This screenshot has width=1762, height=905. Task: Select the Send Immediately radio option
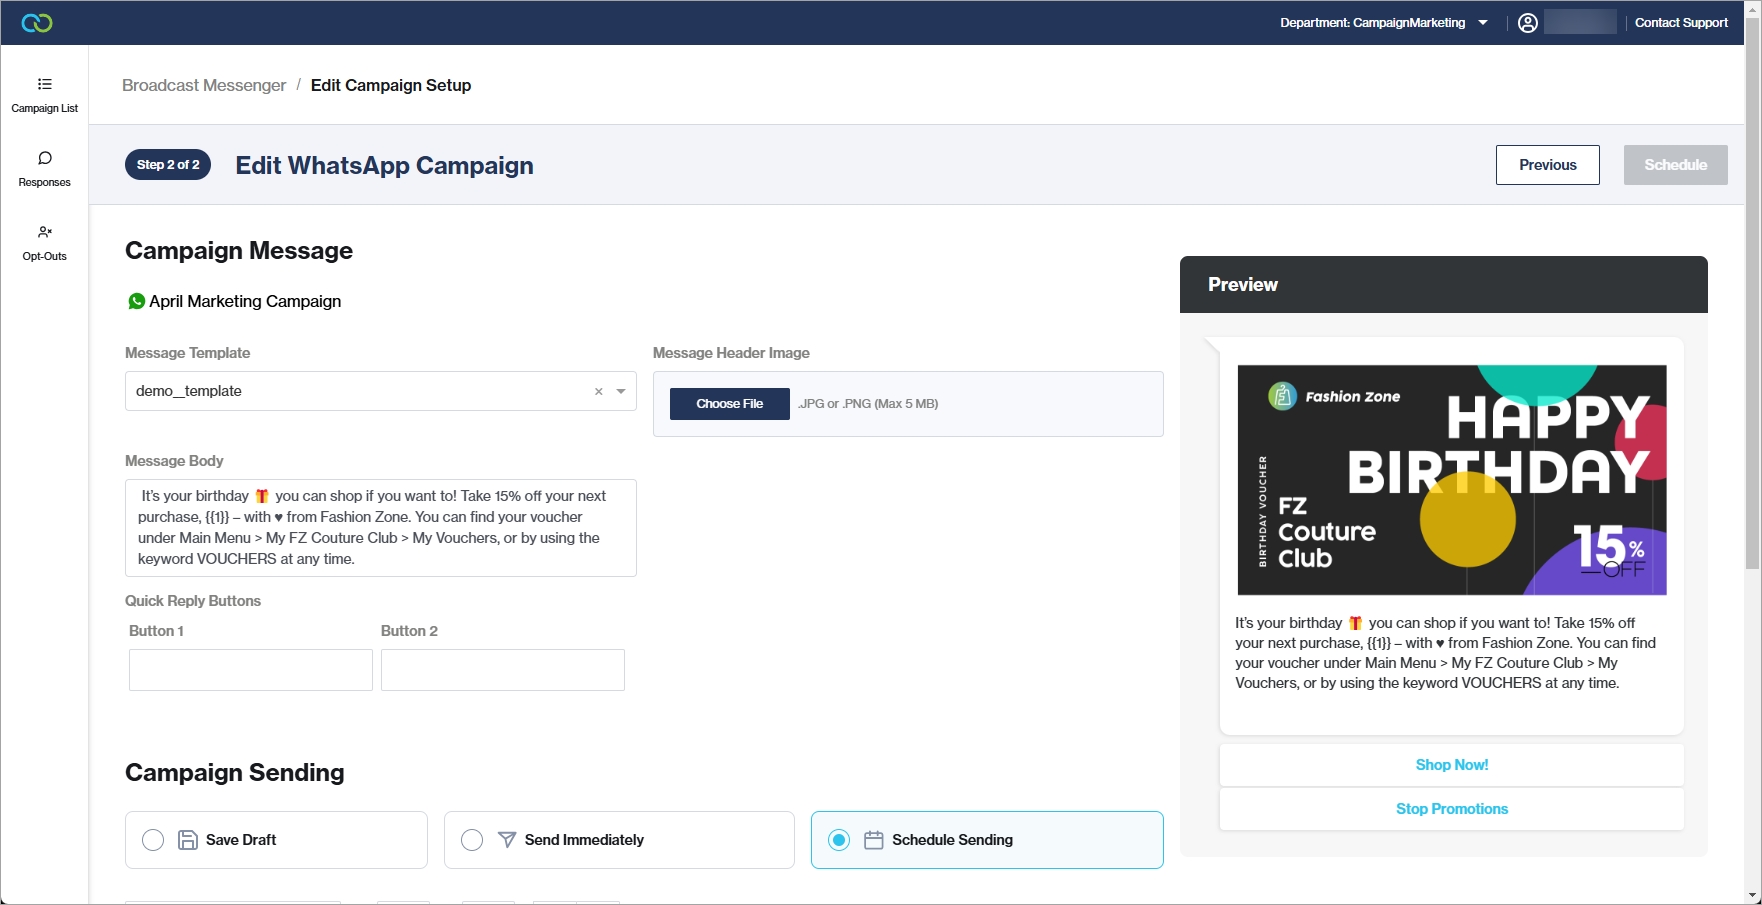(x=472, y=840)
